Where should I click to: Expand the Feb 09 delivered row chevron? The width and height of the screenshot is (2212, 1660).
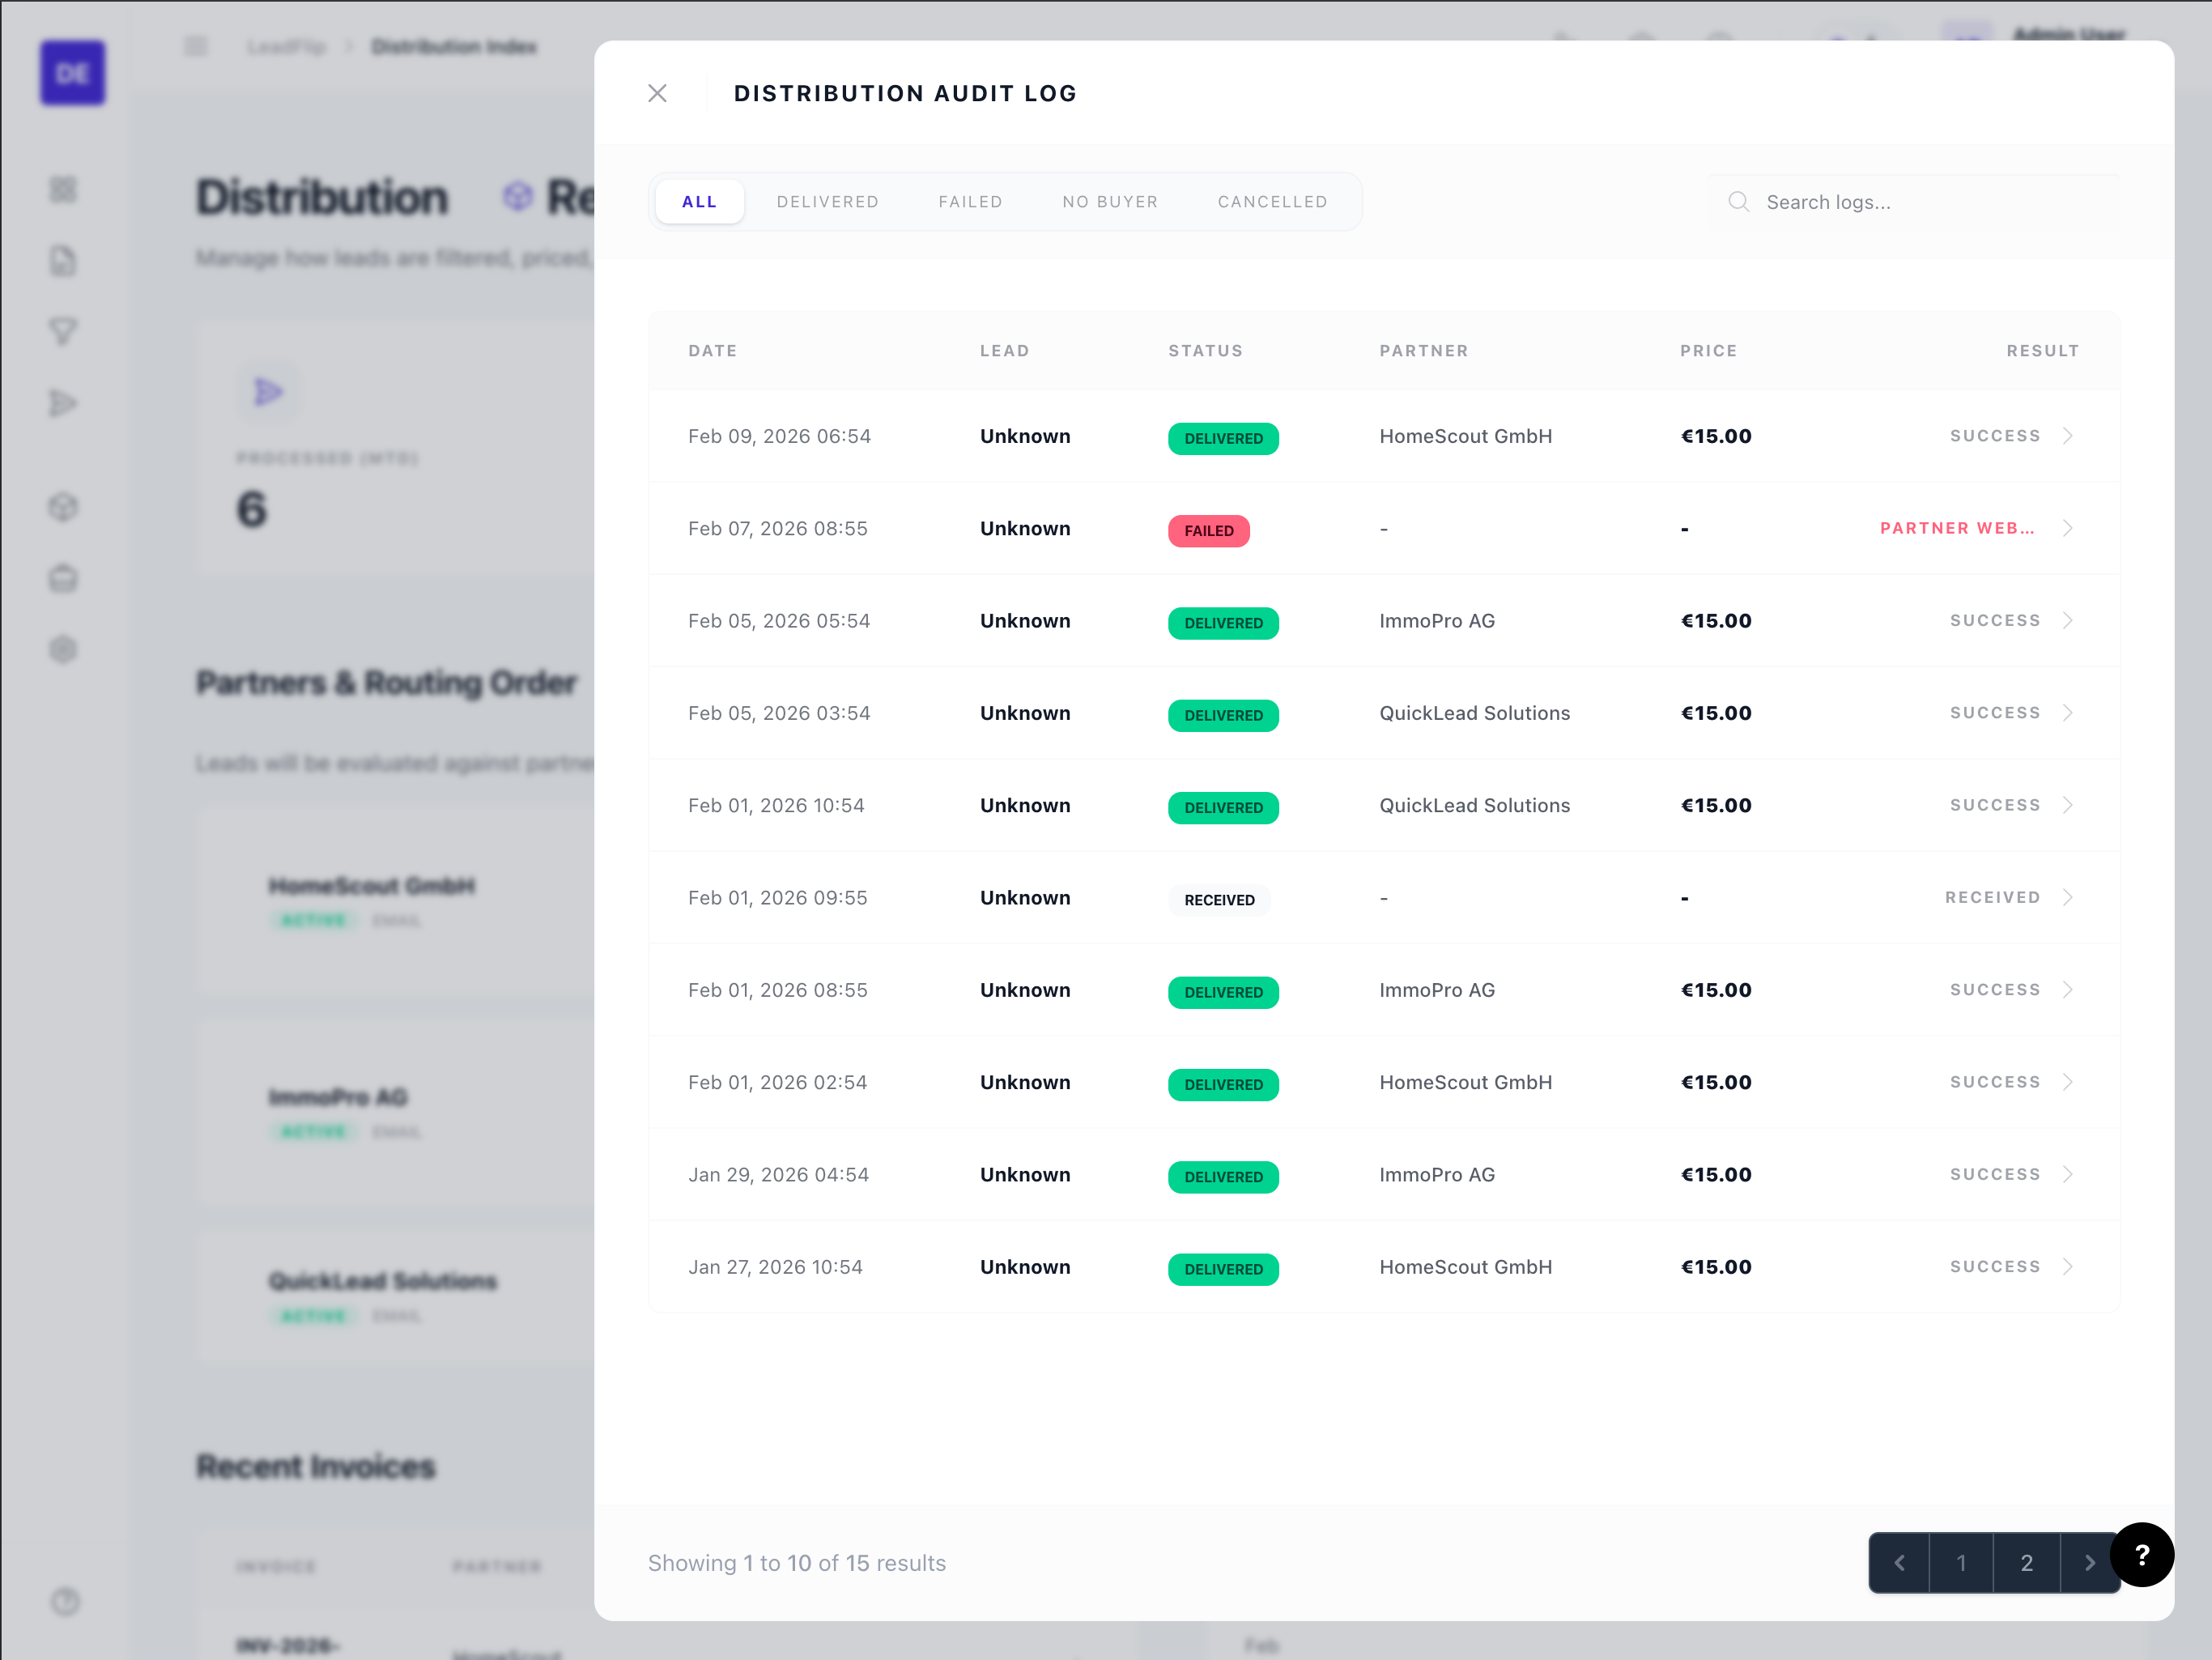(x=2068, y=436)
